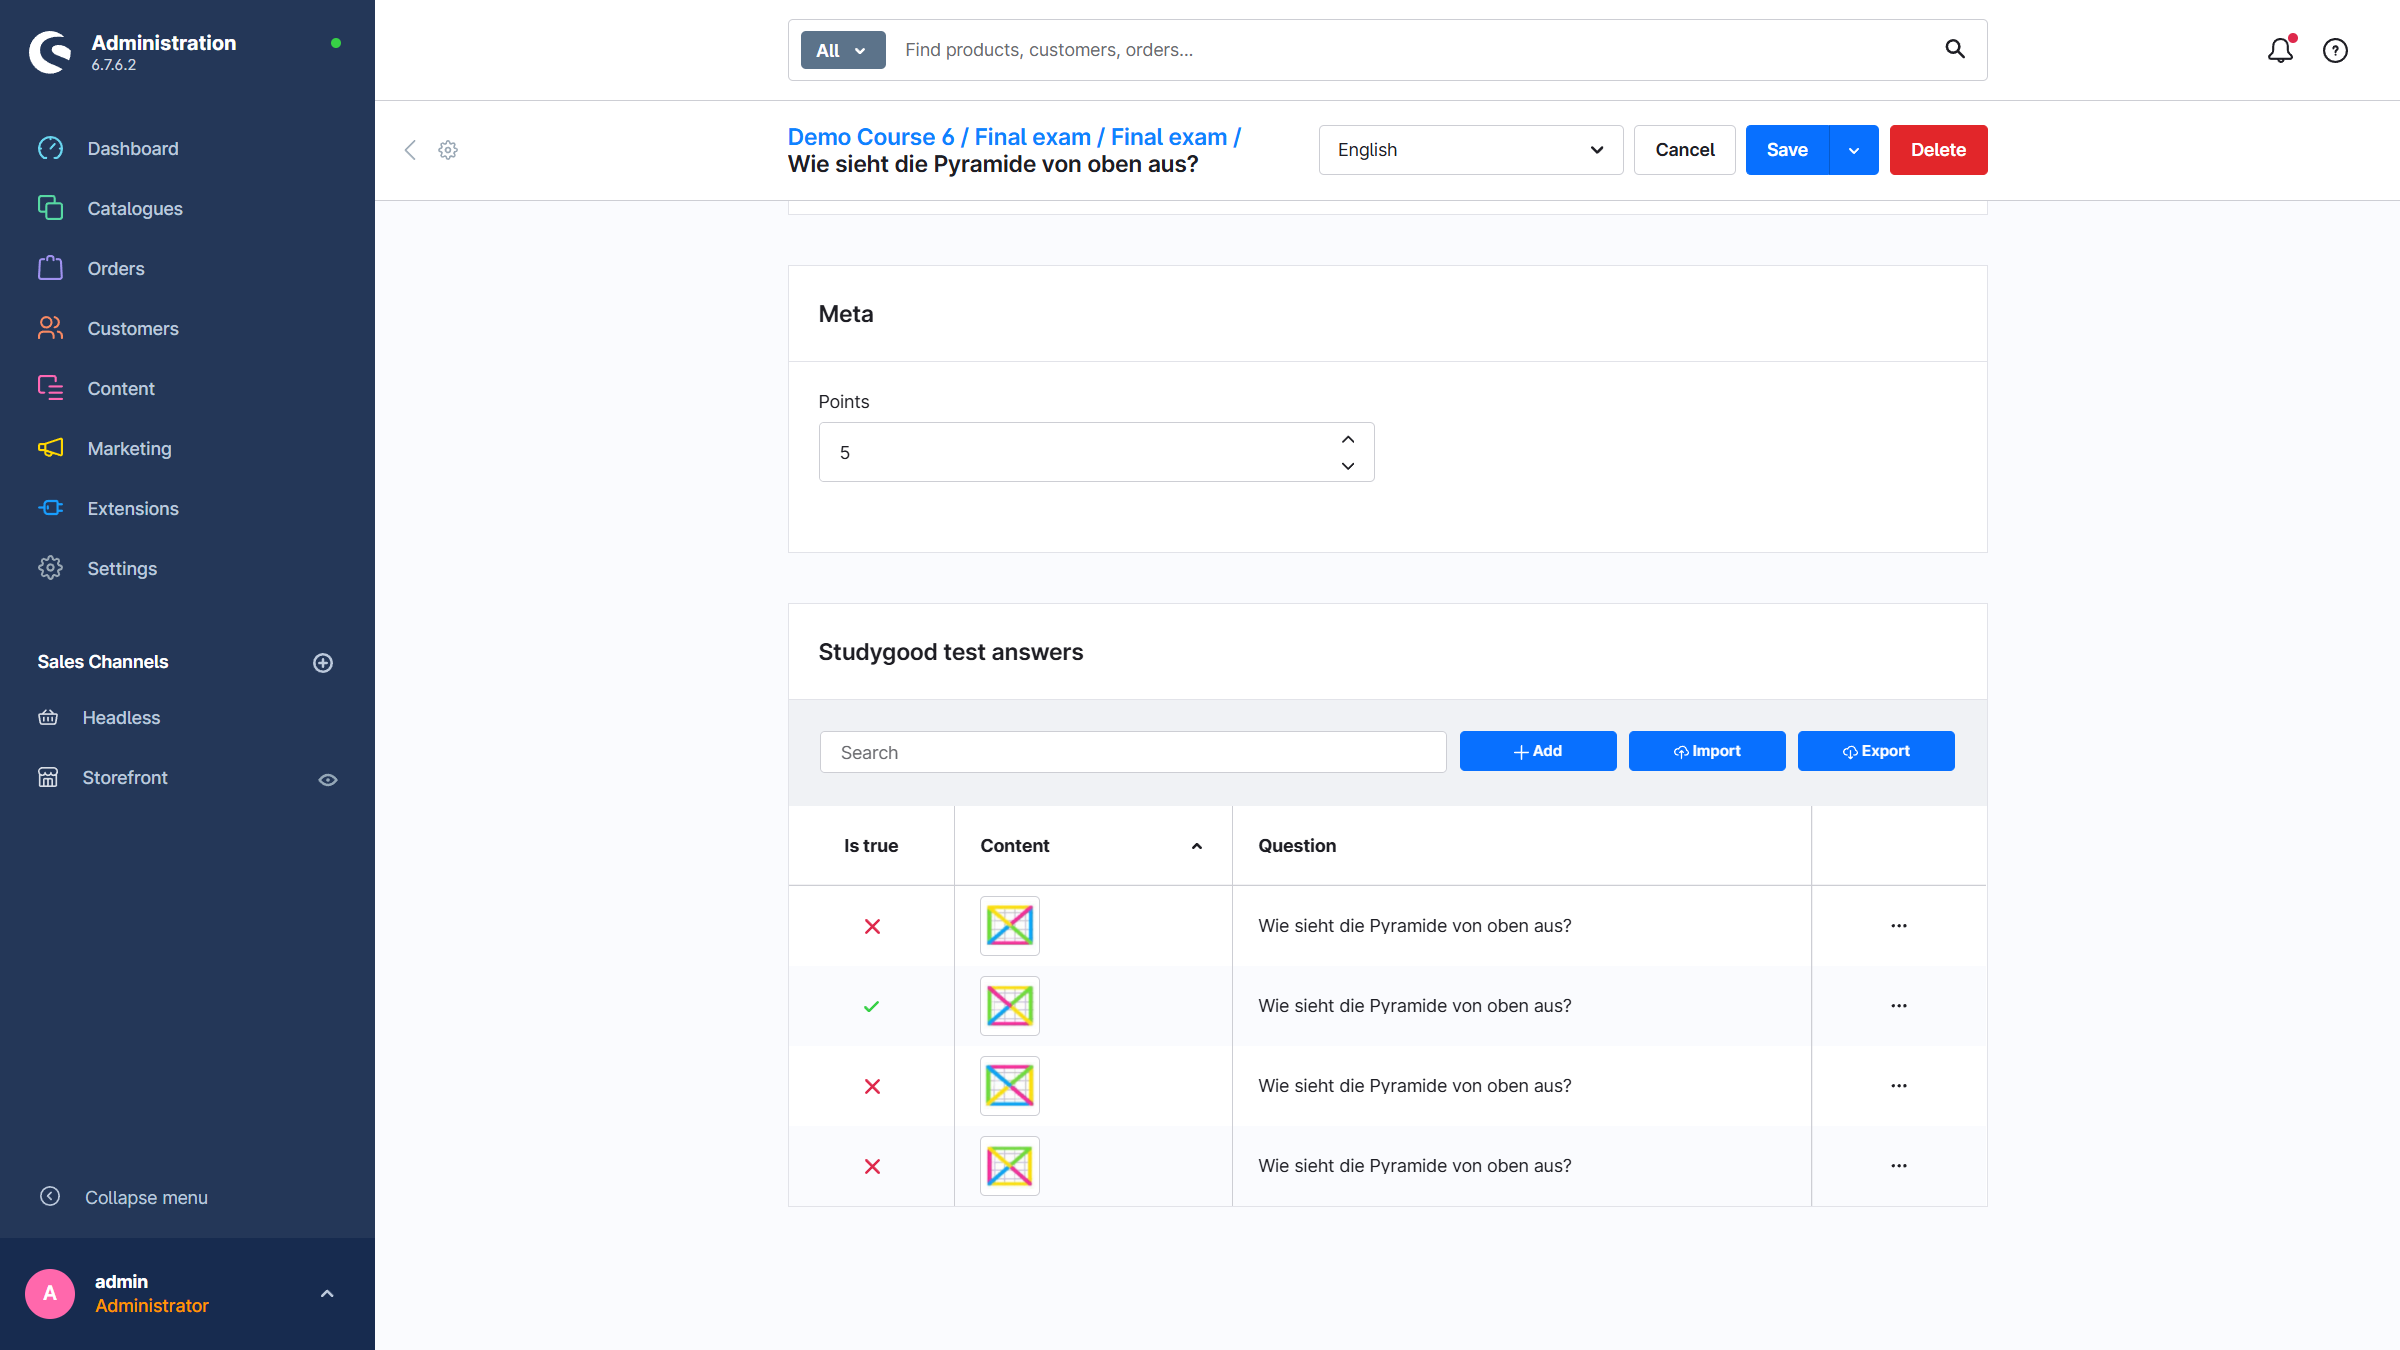
Task: Open context menu for first answer row
Action: (x=1899, y=926)
